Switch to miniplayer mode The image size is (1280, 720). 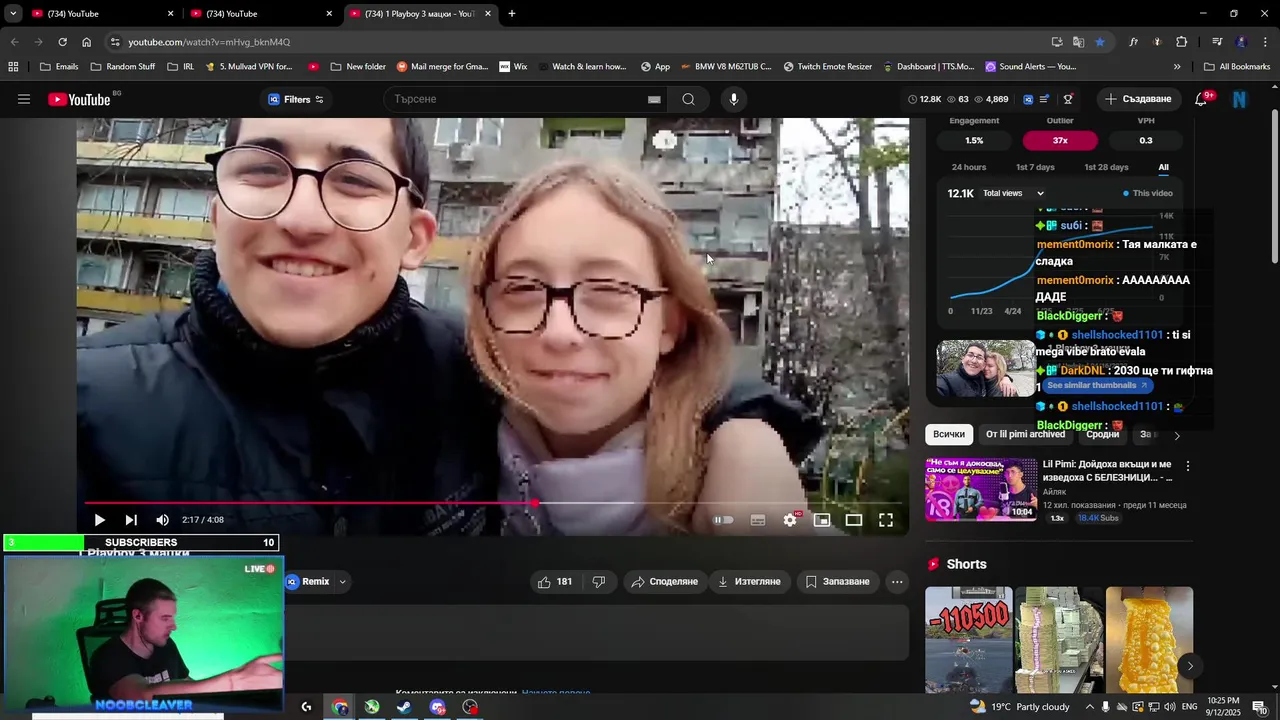pos(822,520)
